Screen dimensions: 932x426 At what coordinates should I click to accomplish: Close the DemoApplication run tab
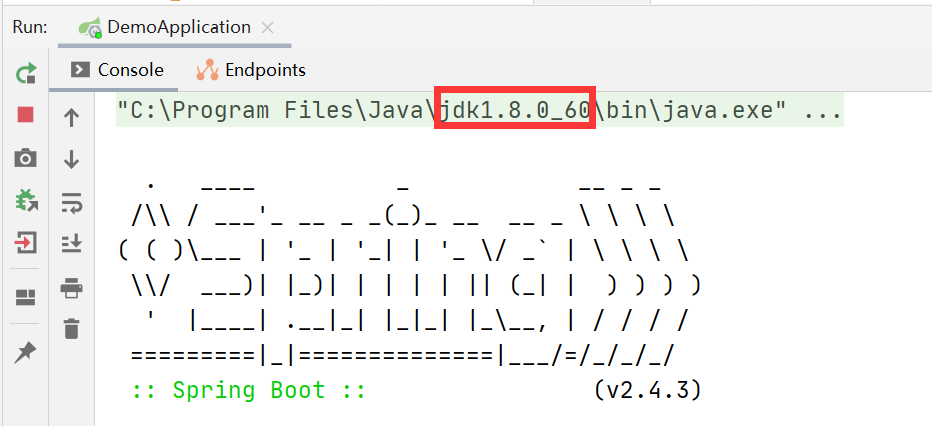tap(267, 28)
